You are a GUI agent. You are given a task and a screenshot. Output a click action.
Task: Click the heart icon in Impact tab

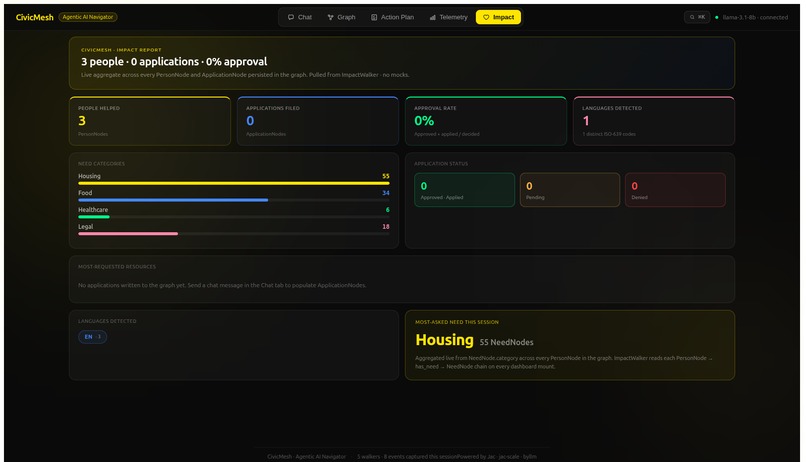(486, 17)
